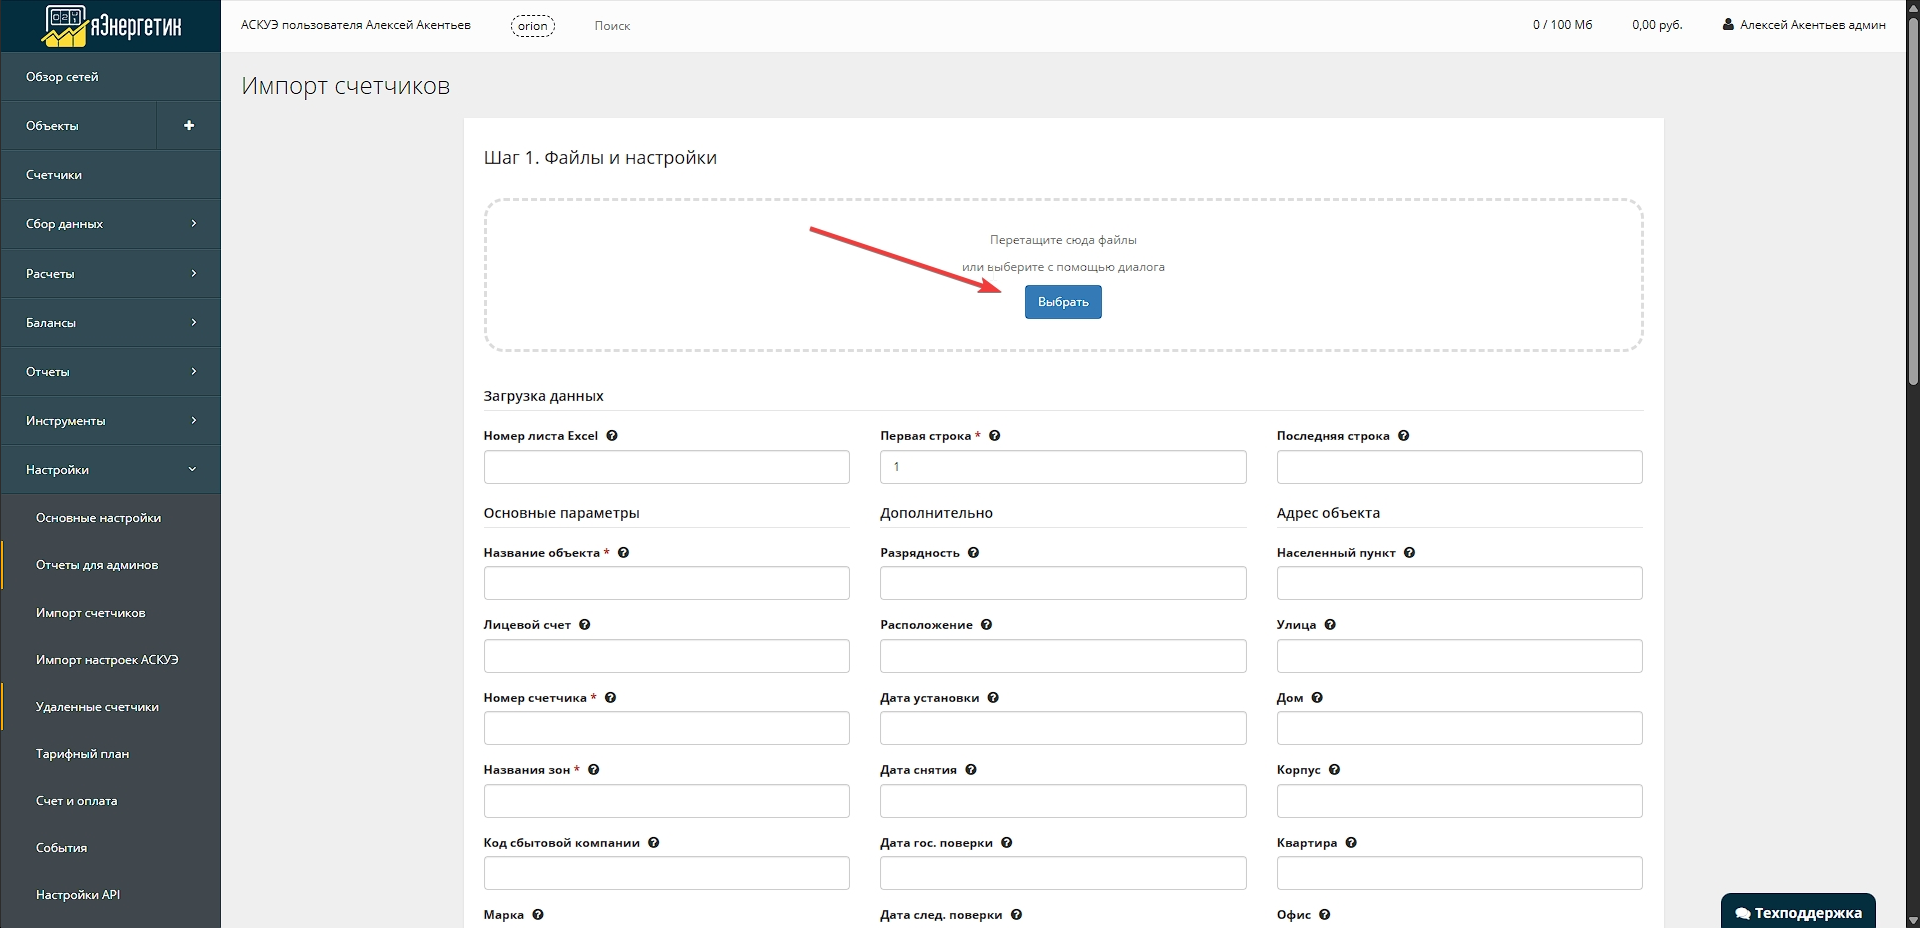Click the Разрядность input field
Viewport: 1920px width, 928px height.
1063,583
